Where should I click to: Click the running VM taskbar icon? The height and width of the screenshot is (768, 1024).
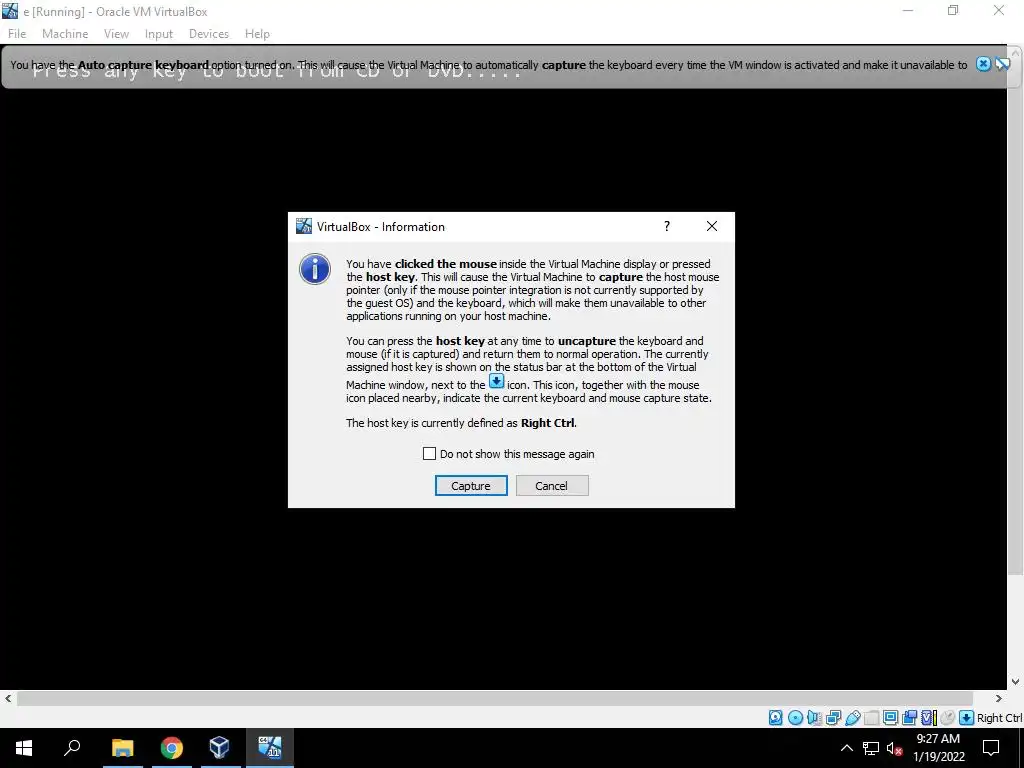269,748
